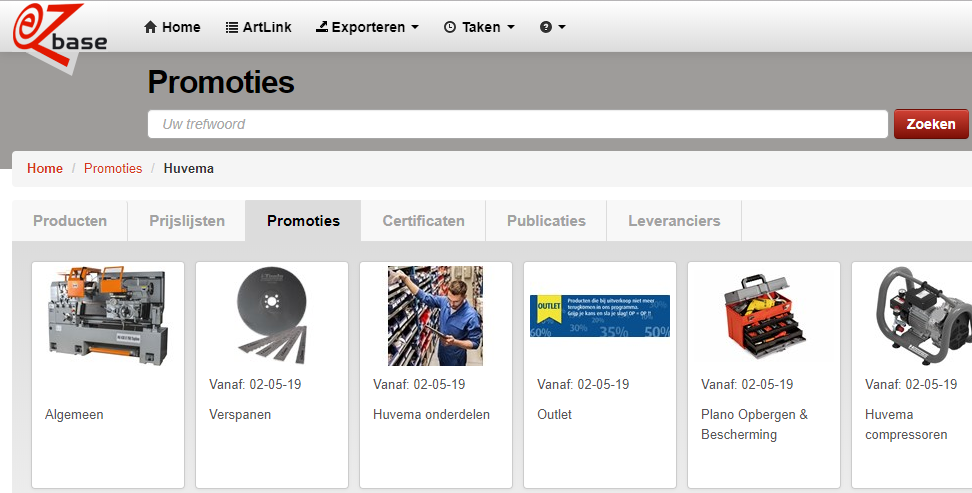Screen dimensions: 972x493
Task: Switch to the Prijslijsten tab
Action: point(187,221)
